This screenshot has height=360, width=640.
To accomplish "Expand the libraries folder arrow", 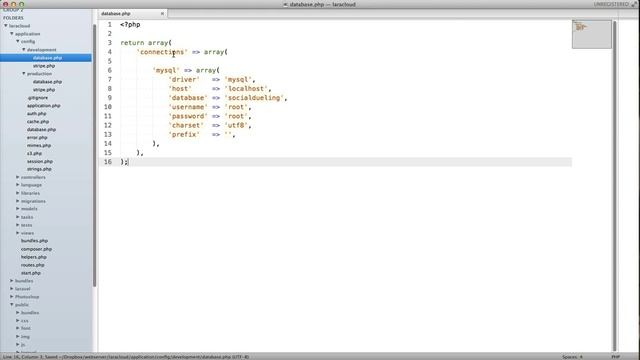I will click(x=18, y=193).
